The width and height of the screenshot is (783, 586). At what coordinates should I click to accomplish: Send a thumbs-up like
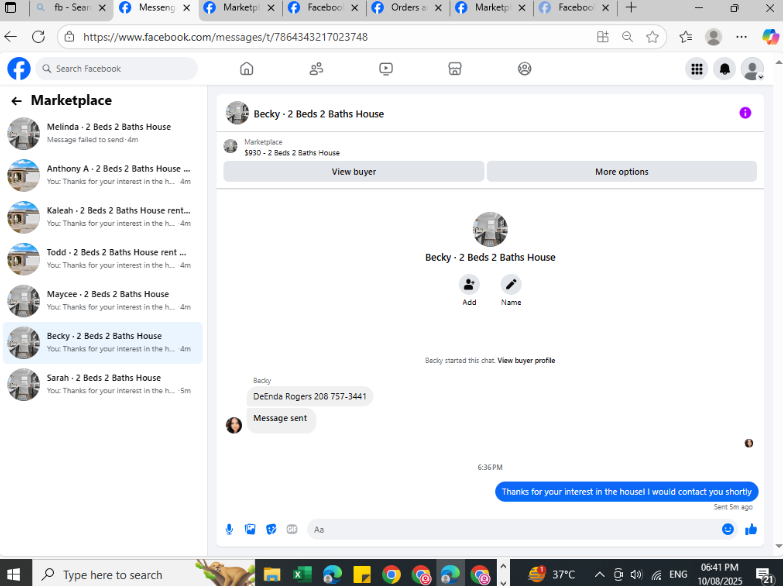point(751,529)
